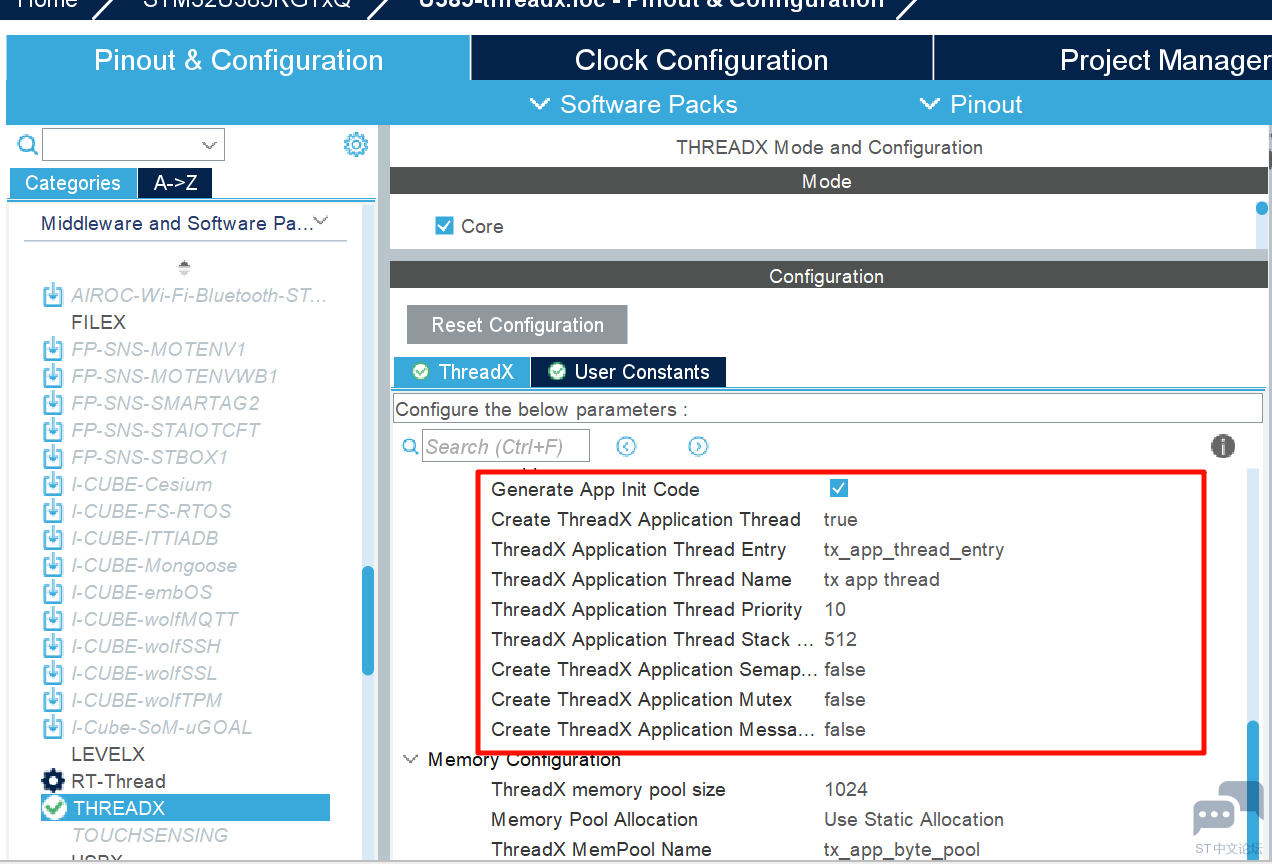Click download icon beside I-CUBE-wolfTPM

52,701
